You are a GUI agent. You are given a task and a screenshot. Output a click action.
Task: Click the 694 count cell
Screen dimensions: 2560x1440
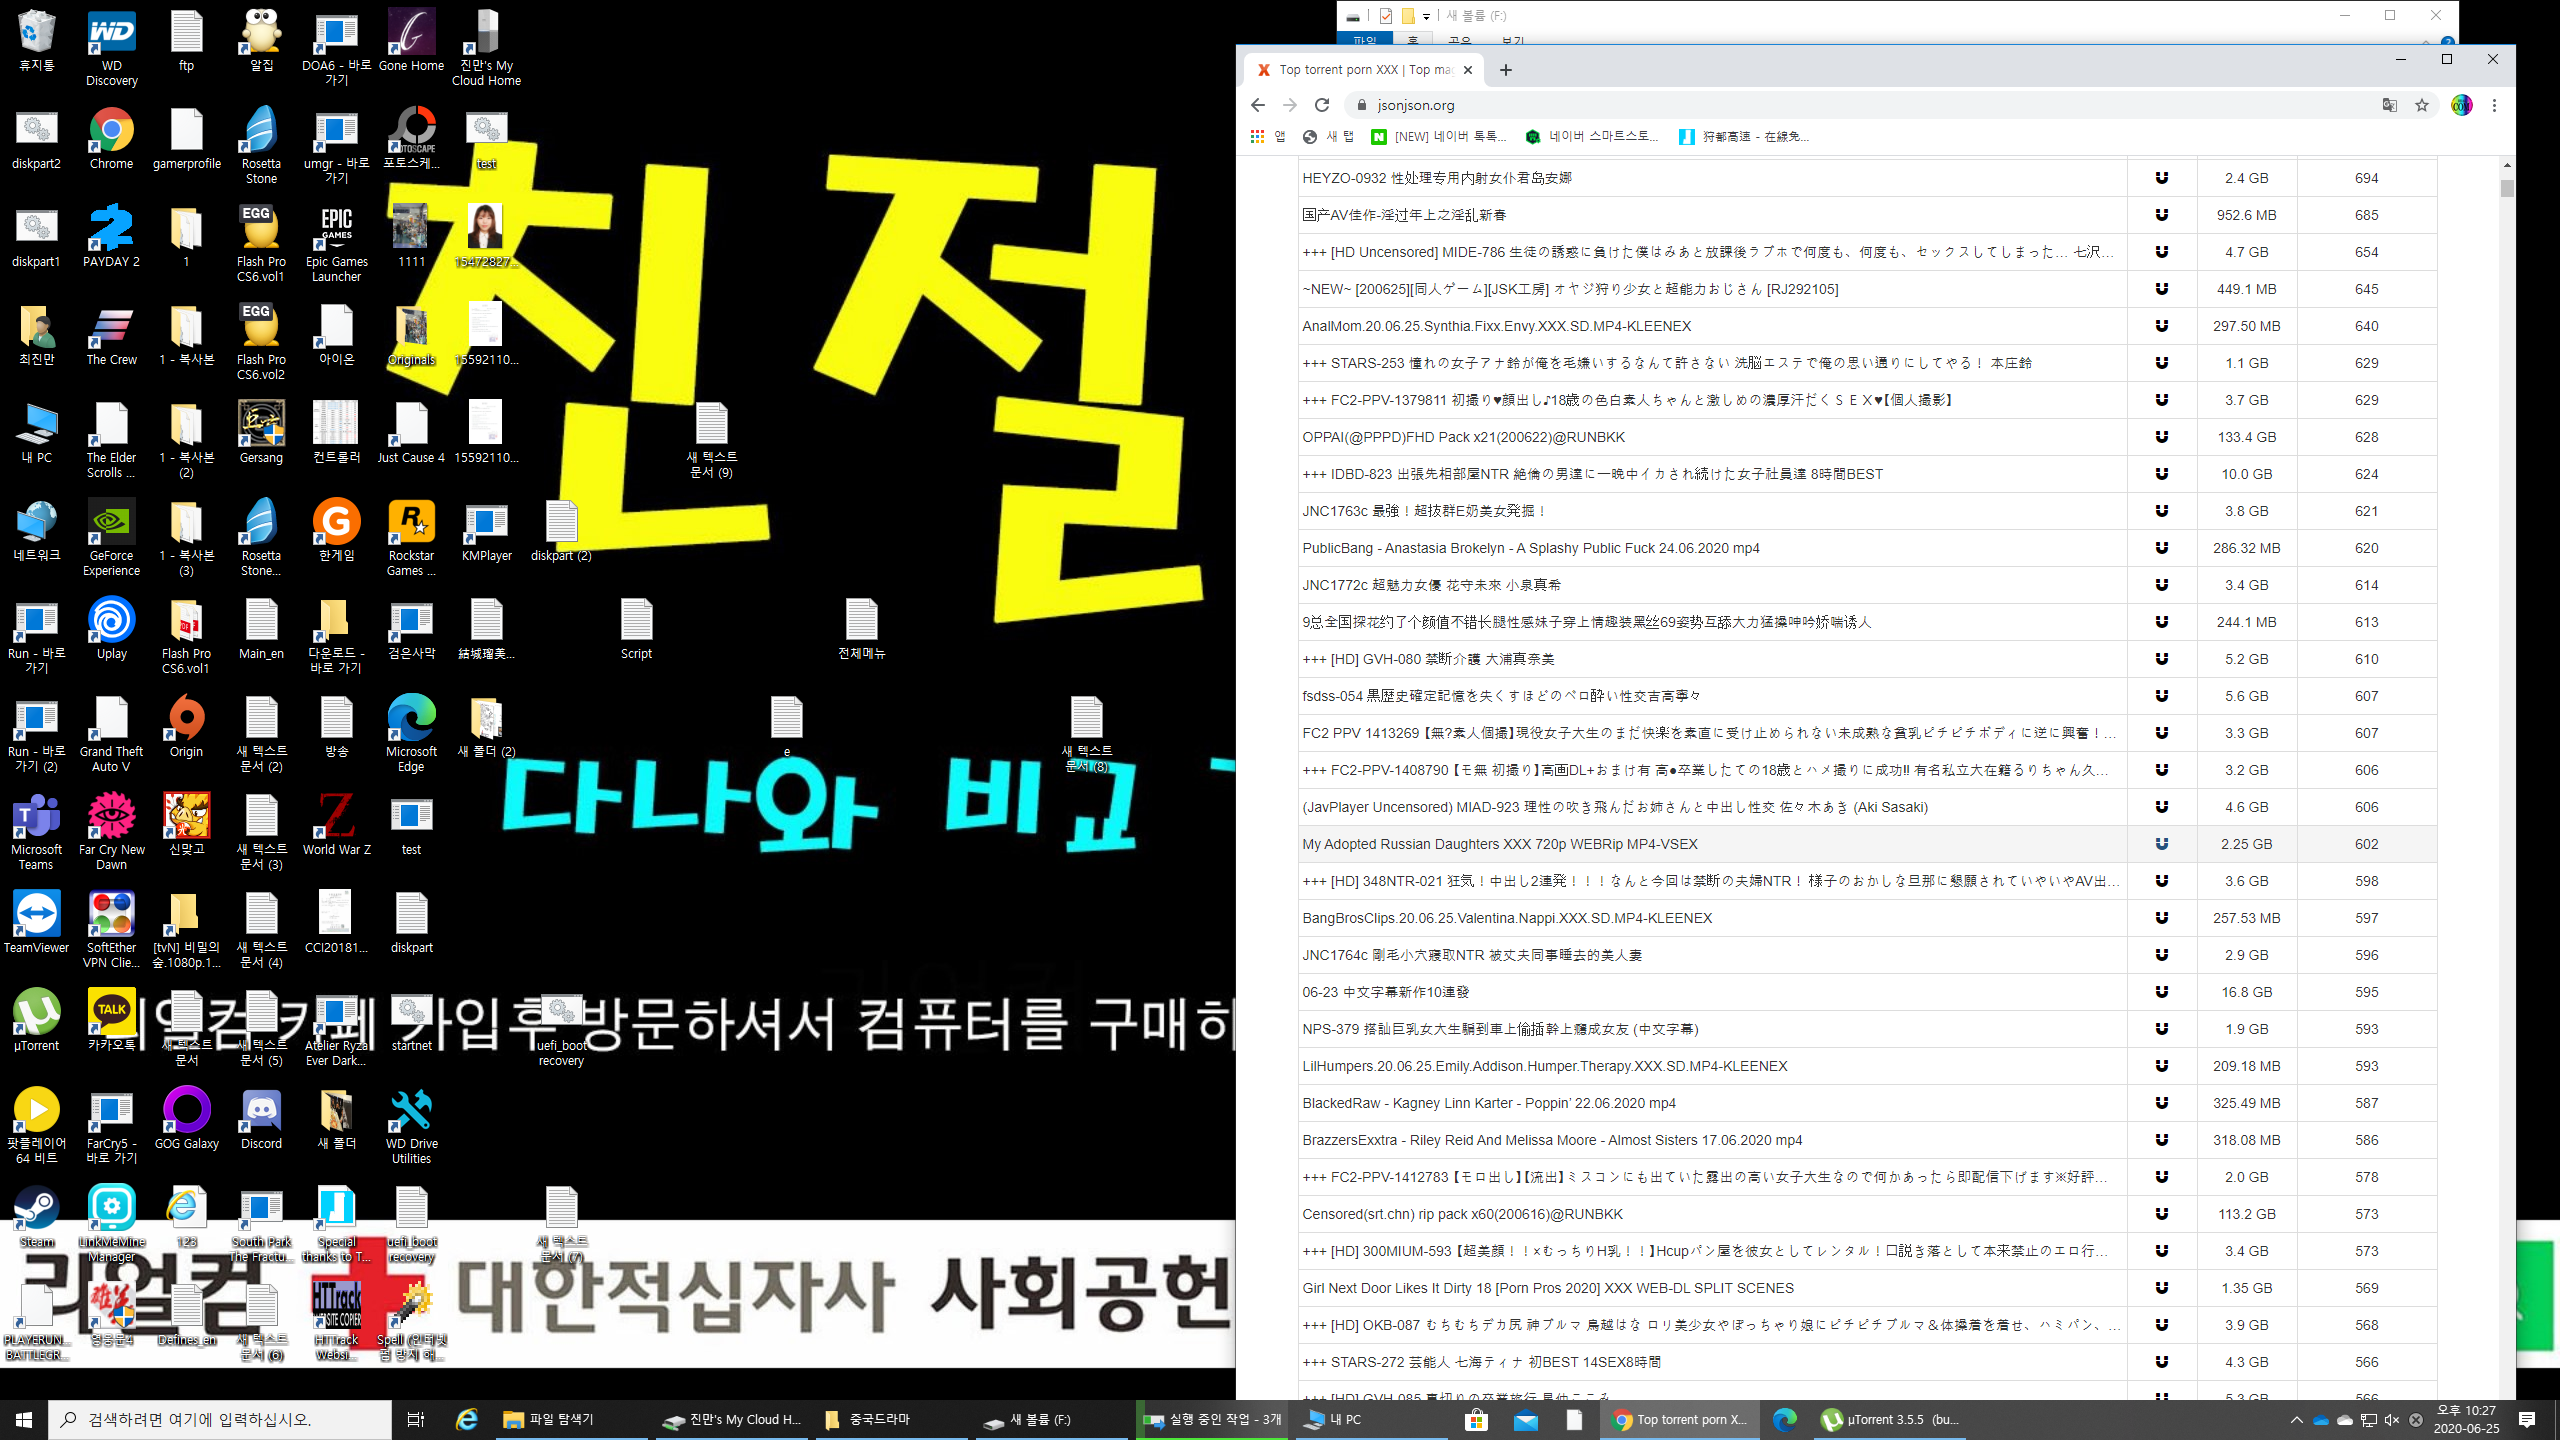tap(2366, 178)
